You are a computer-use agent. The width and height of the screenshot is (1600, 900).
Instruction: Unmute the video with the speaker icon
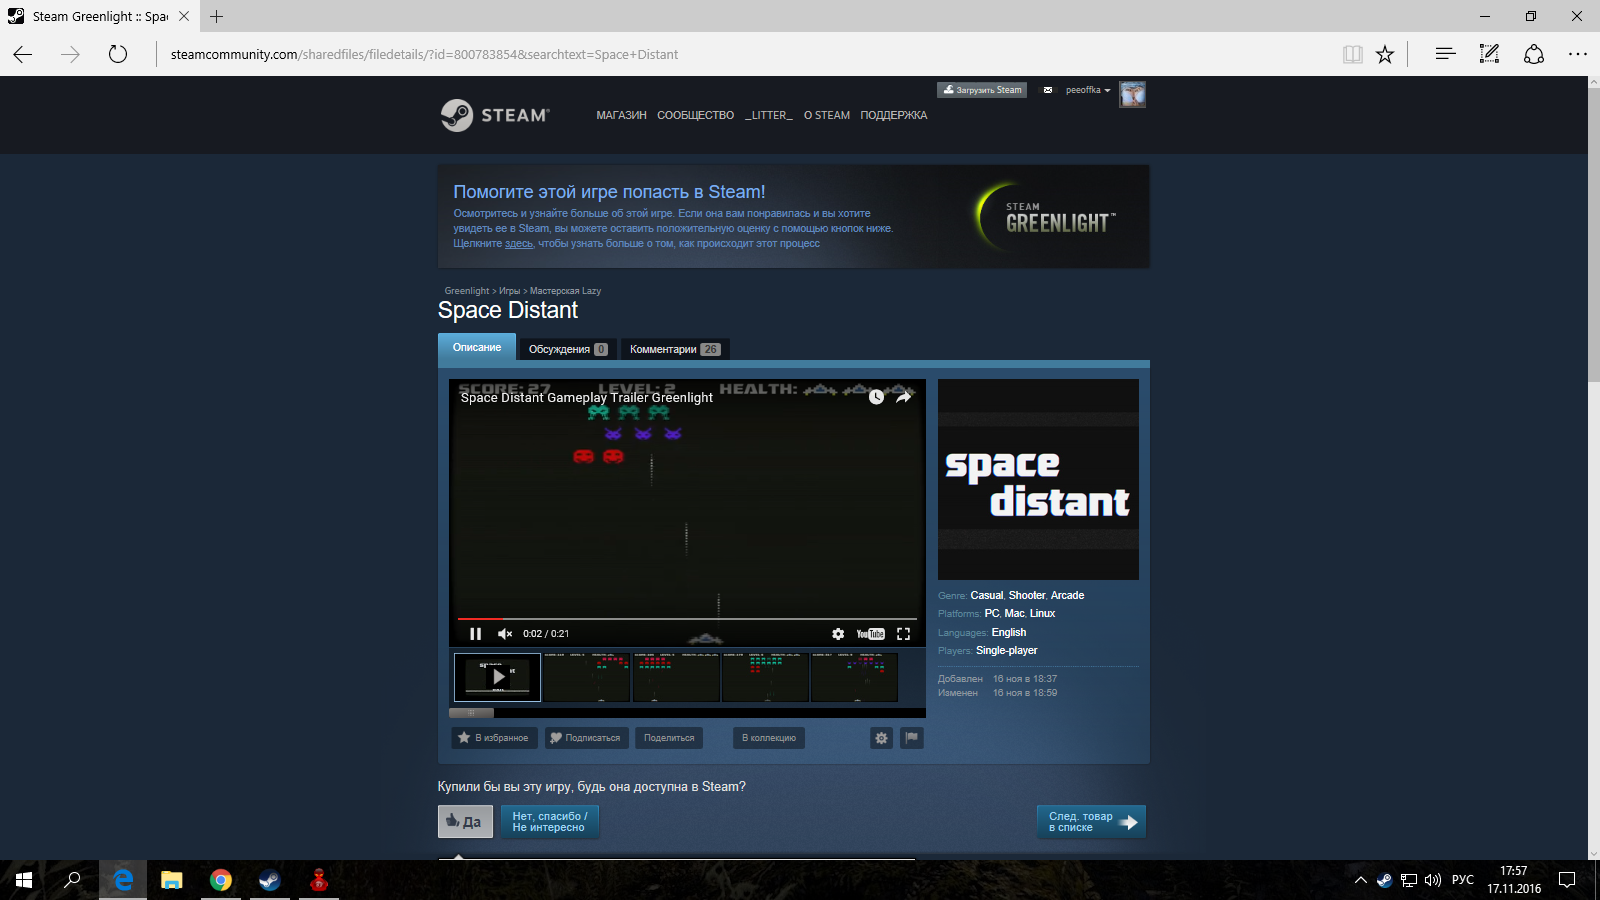(505, 634)
